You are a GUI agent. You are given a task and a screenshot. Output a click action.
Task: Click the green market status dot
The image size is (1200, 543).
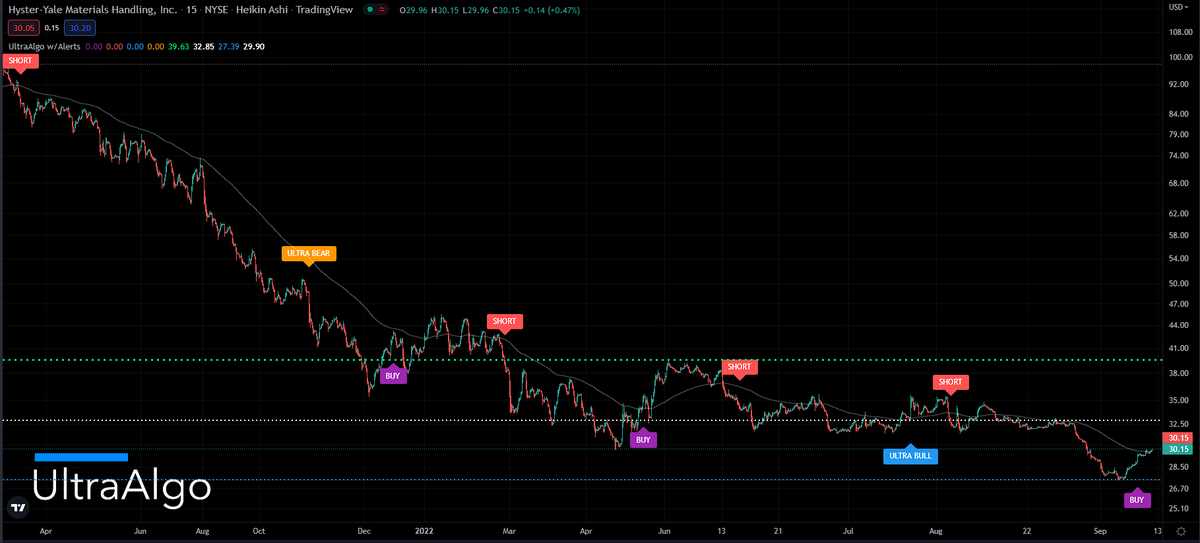[x=369, y=10]
